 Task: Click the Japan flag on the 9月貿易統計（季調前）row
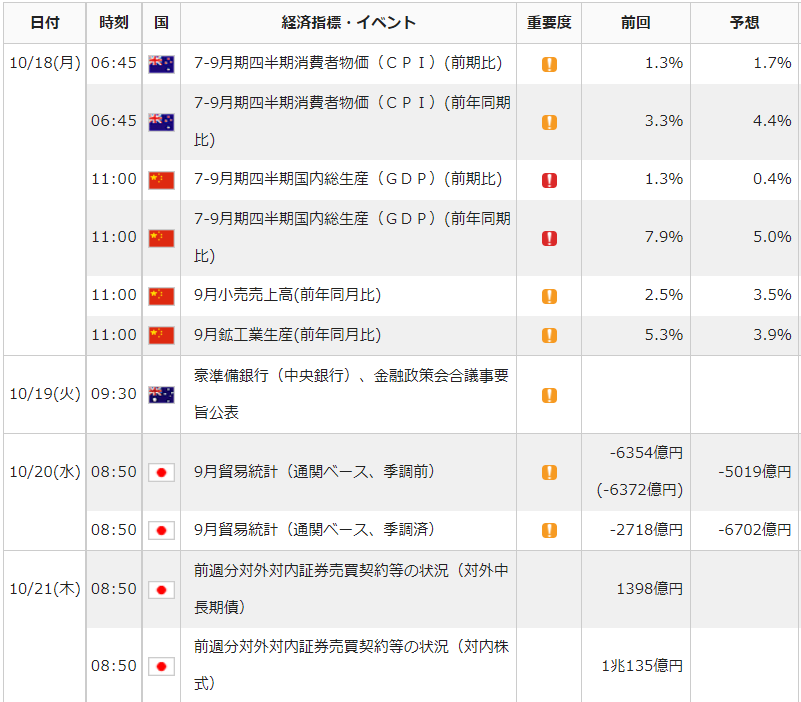click(161, 471)
